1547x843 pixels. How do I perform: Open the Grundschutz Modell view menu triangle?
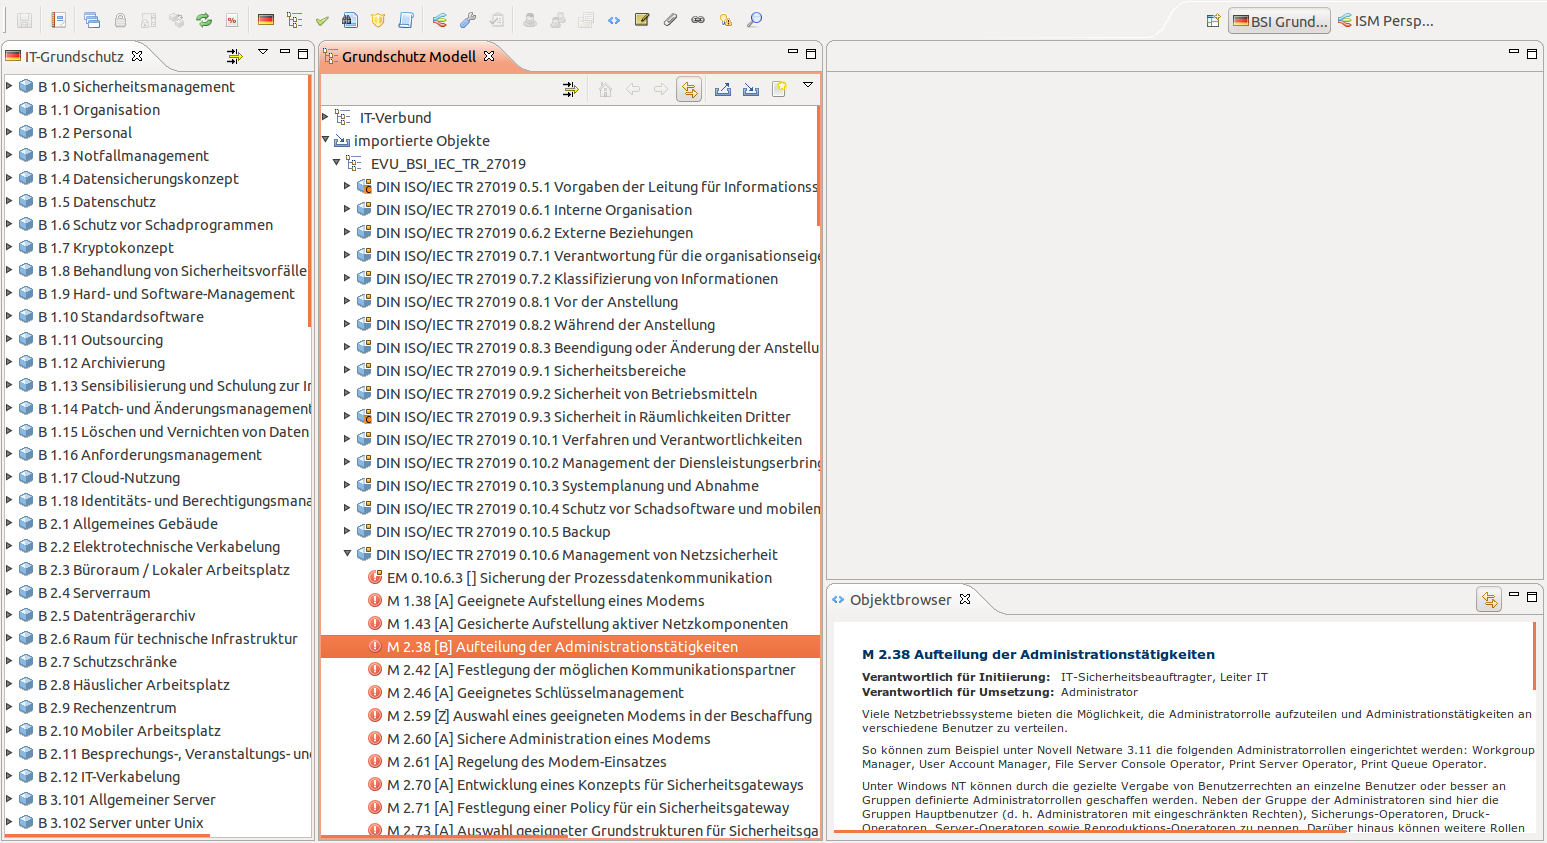click(808, 85)
